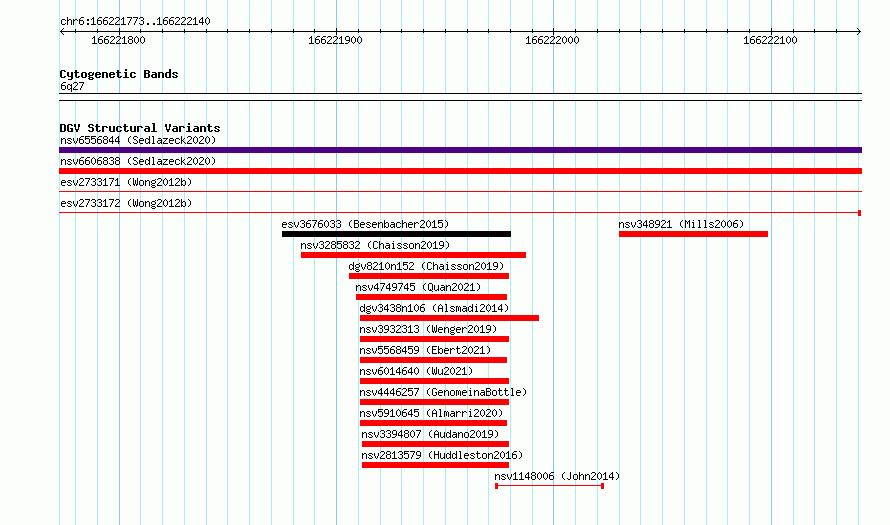Click the esv3676033 (Besenbacher2015) label

coord(365,224)
